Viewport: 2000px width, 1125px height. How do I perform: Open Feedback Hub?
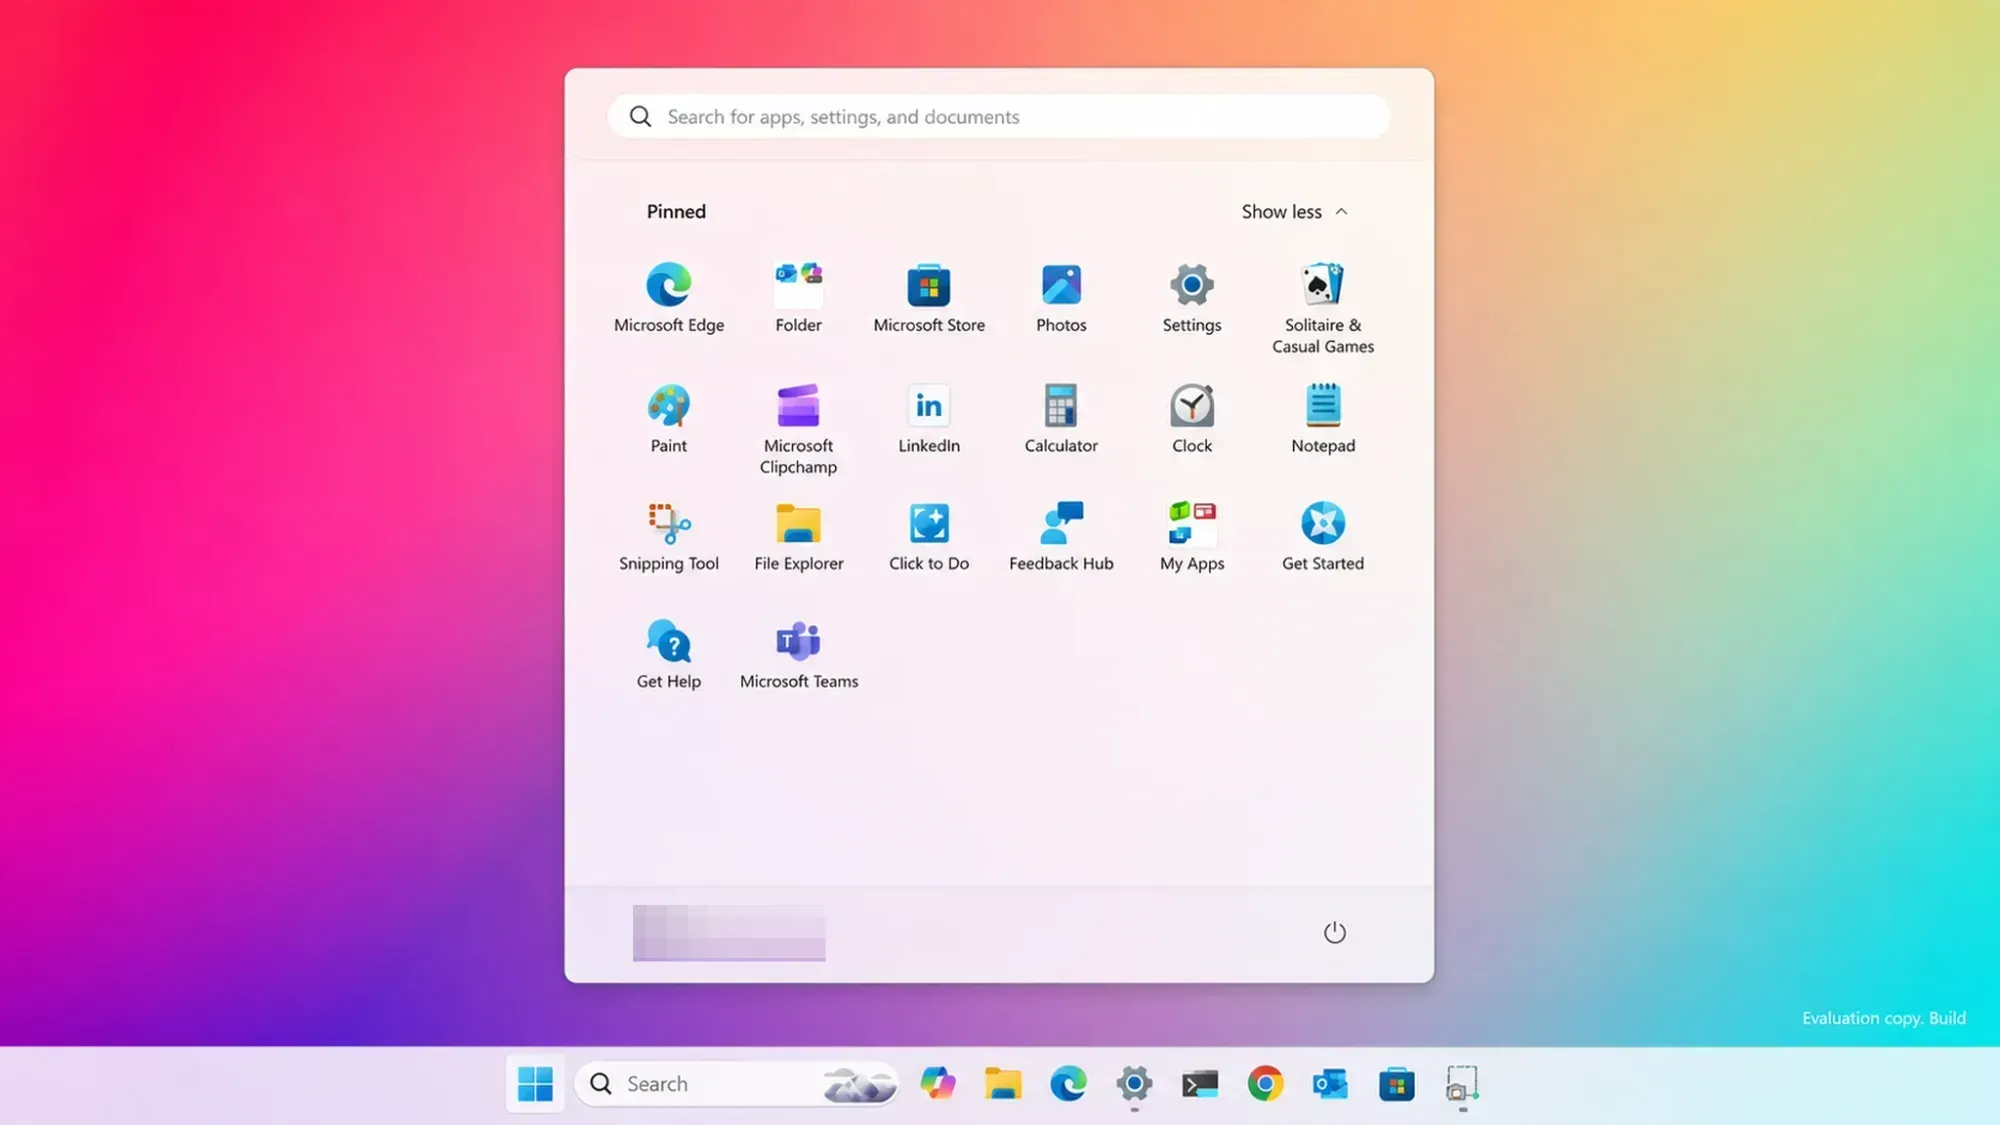1061,537
